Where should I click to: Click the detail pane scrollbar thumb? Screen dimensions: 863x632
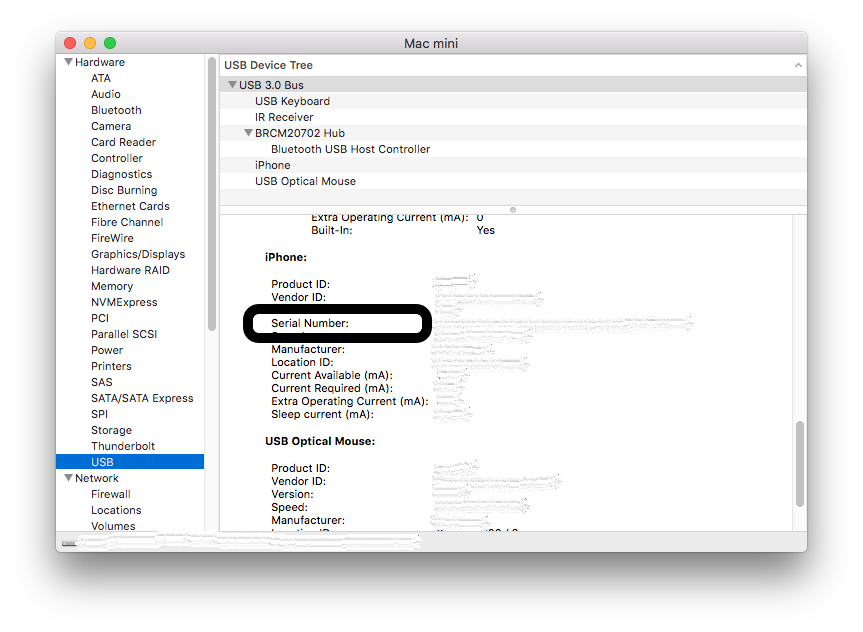pos(800,464)
